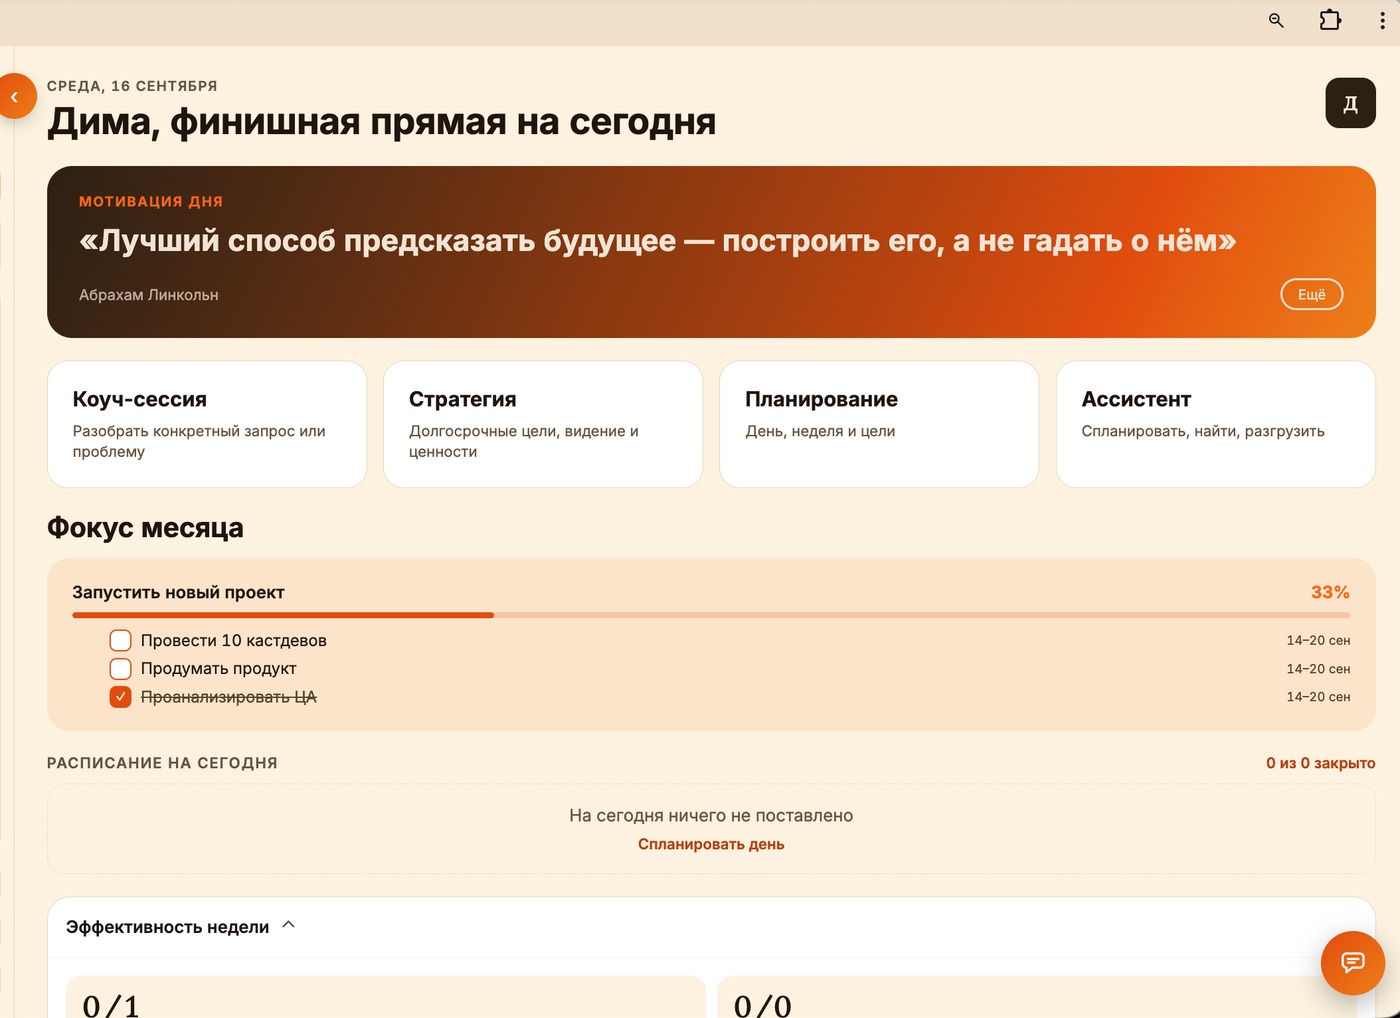Check the Продумать продукт checkbox
This screenshot has width=1400, height=1018.
120,668
